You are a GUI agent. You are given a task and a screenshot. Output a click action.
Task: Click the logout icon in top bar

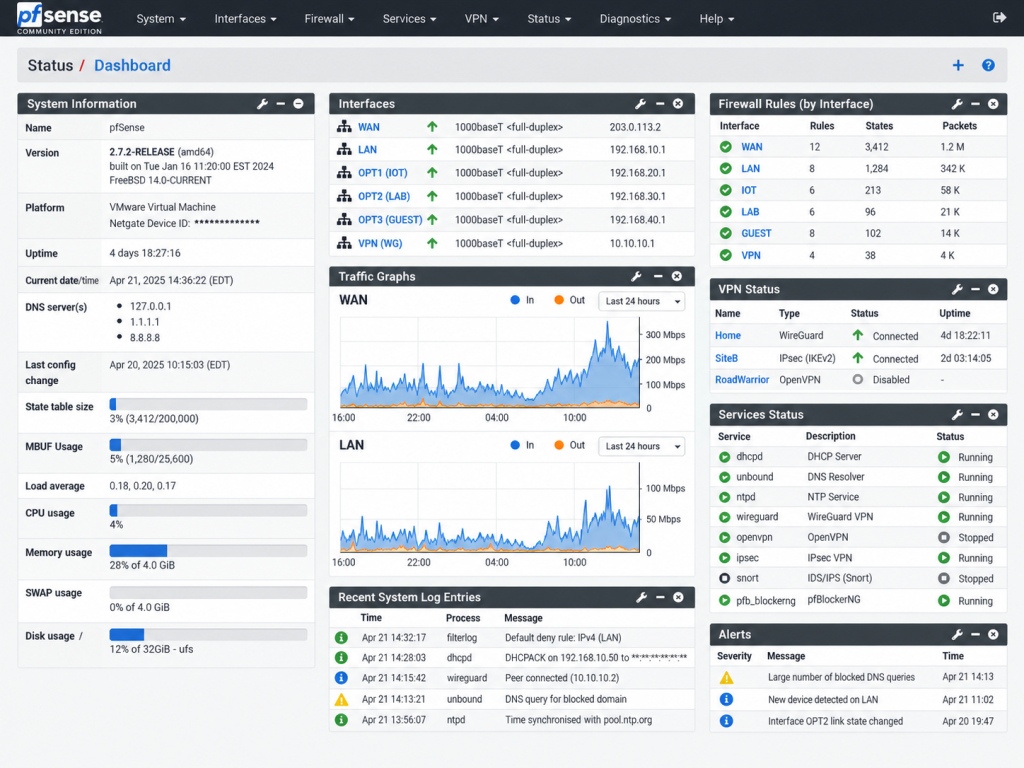point(999,18)
